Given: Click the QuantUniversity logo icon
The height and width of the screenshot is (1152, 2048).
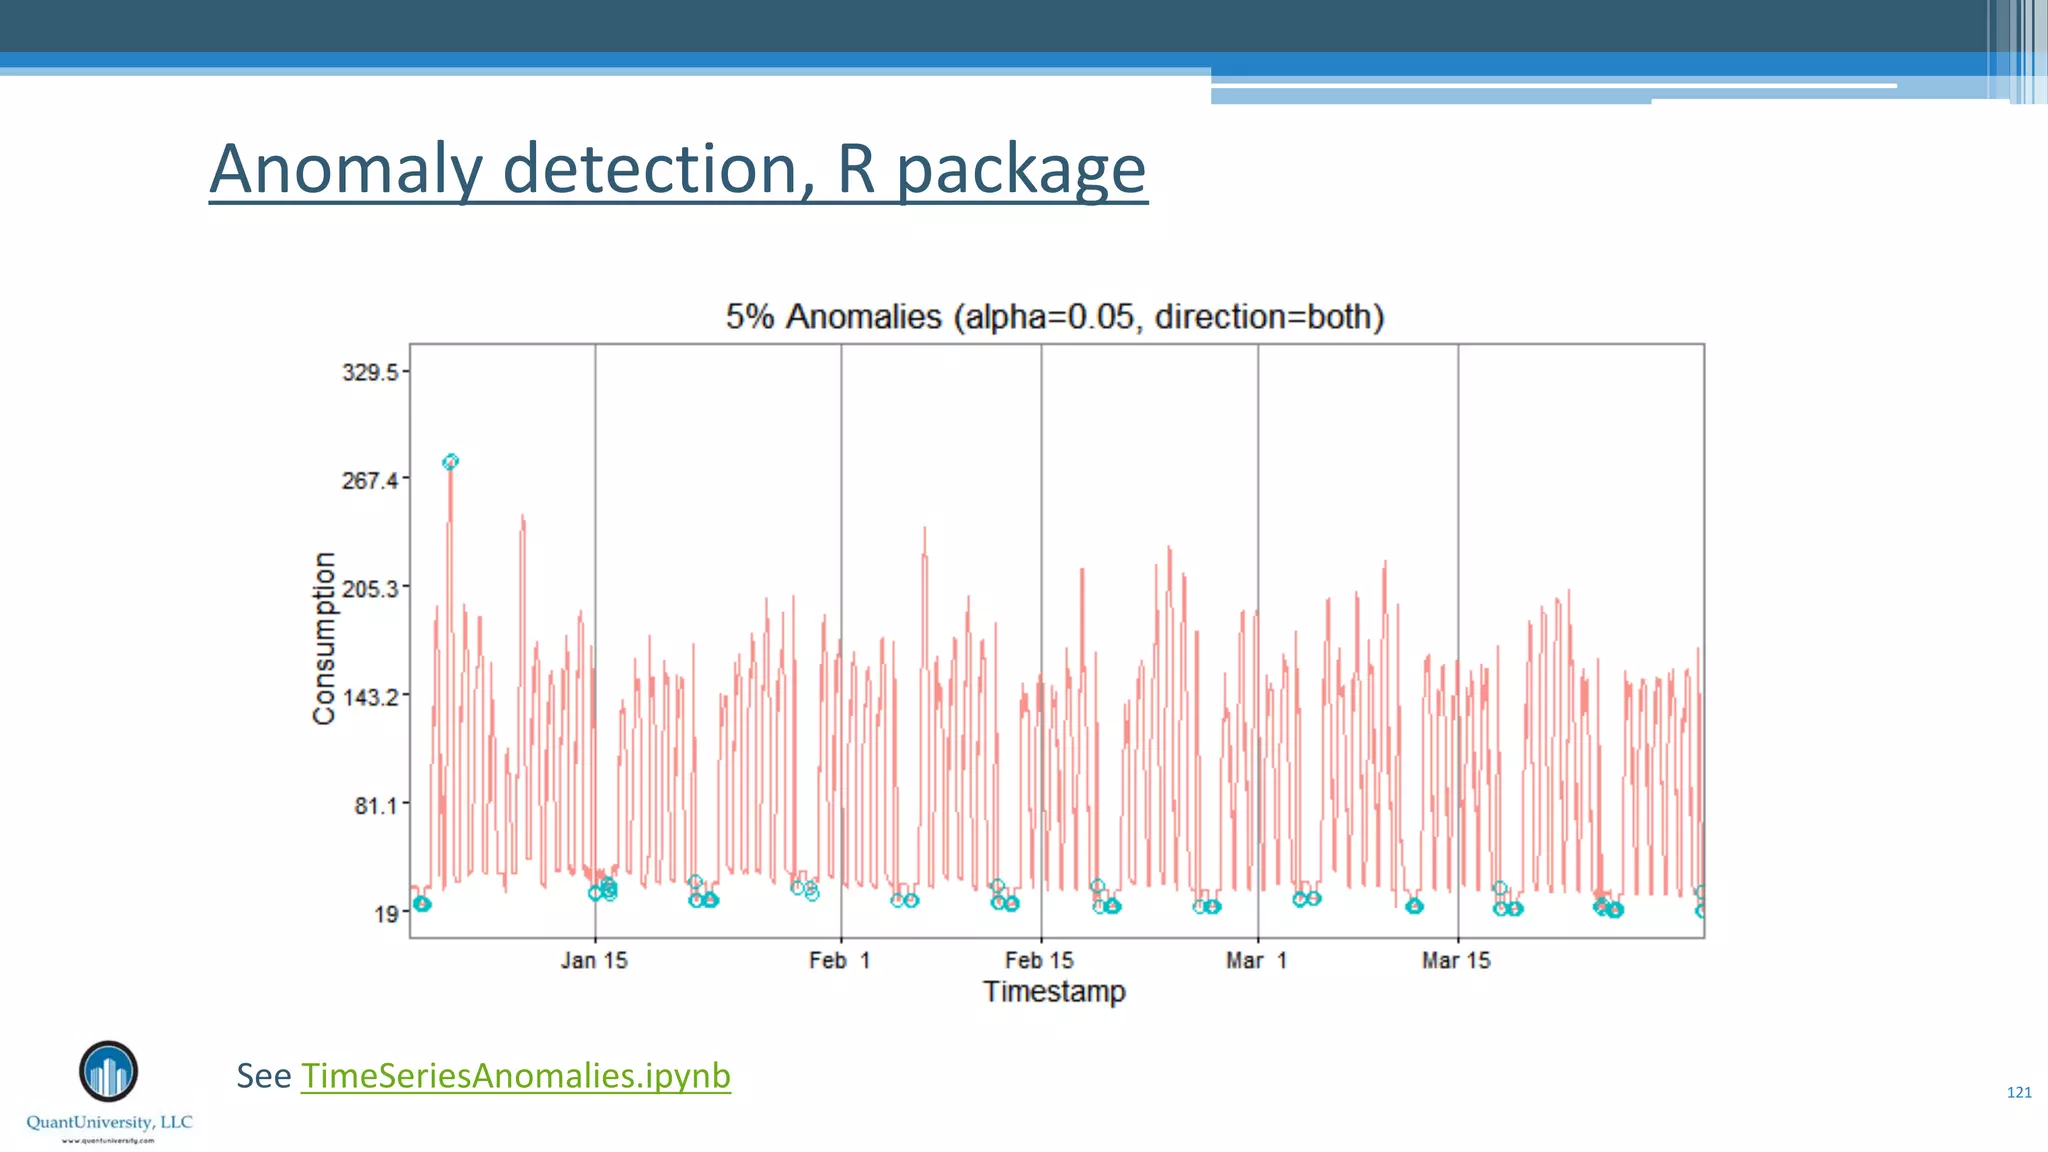Looking at the screenshot, I should [x=108, y=1072].
